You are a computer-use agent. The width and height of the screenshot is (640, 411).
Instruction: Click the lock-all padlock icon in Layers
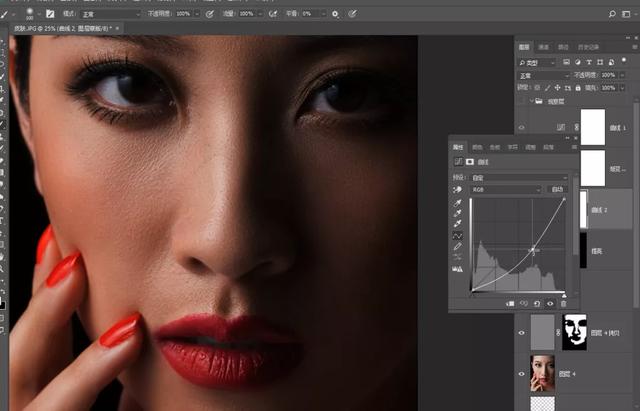[x=578, y=88]
